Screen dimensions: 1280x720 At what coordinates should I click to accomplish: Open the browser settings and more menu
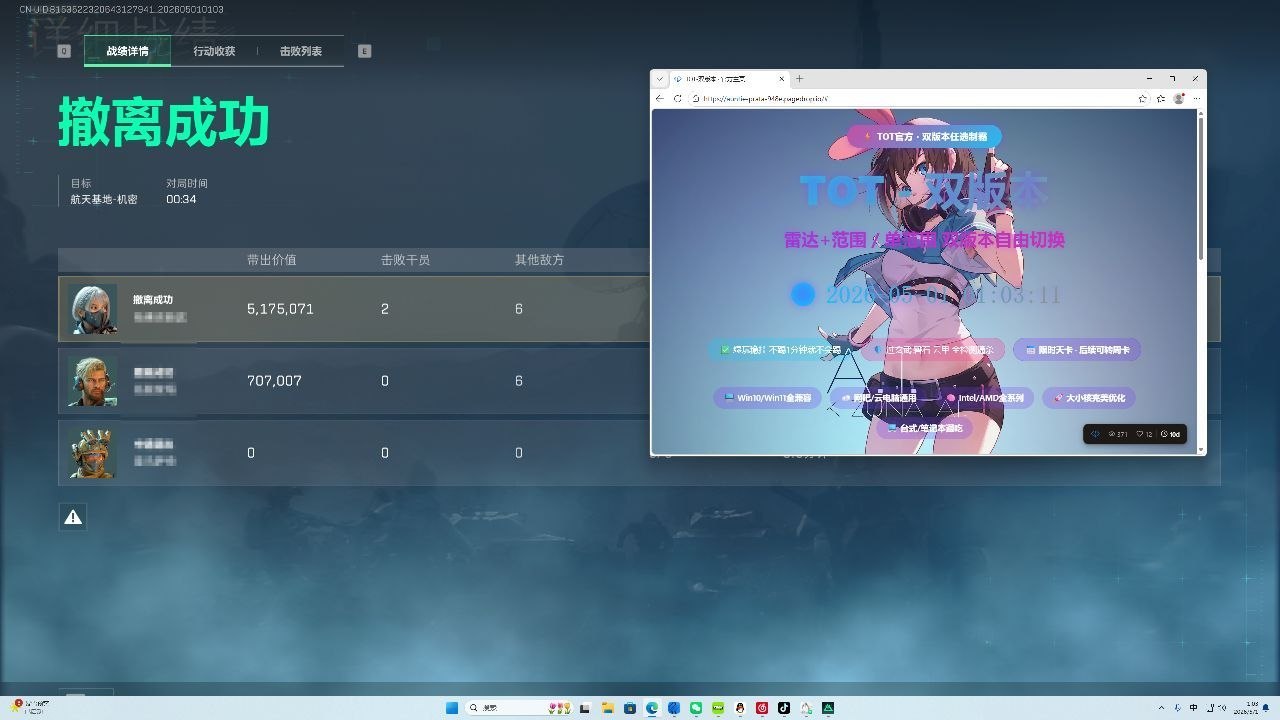1196,98
